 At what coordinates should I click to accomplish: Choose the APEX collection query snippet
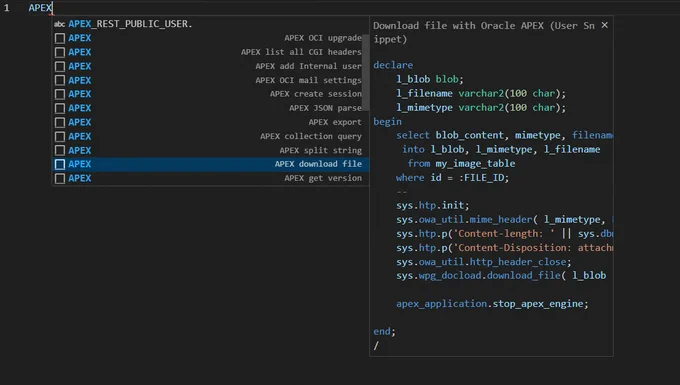(x=211, y=136)
